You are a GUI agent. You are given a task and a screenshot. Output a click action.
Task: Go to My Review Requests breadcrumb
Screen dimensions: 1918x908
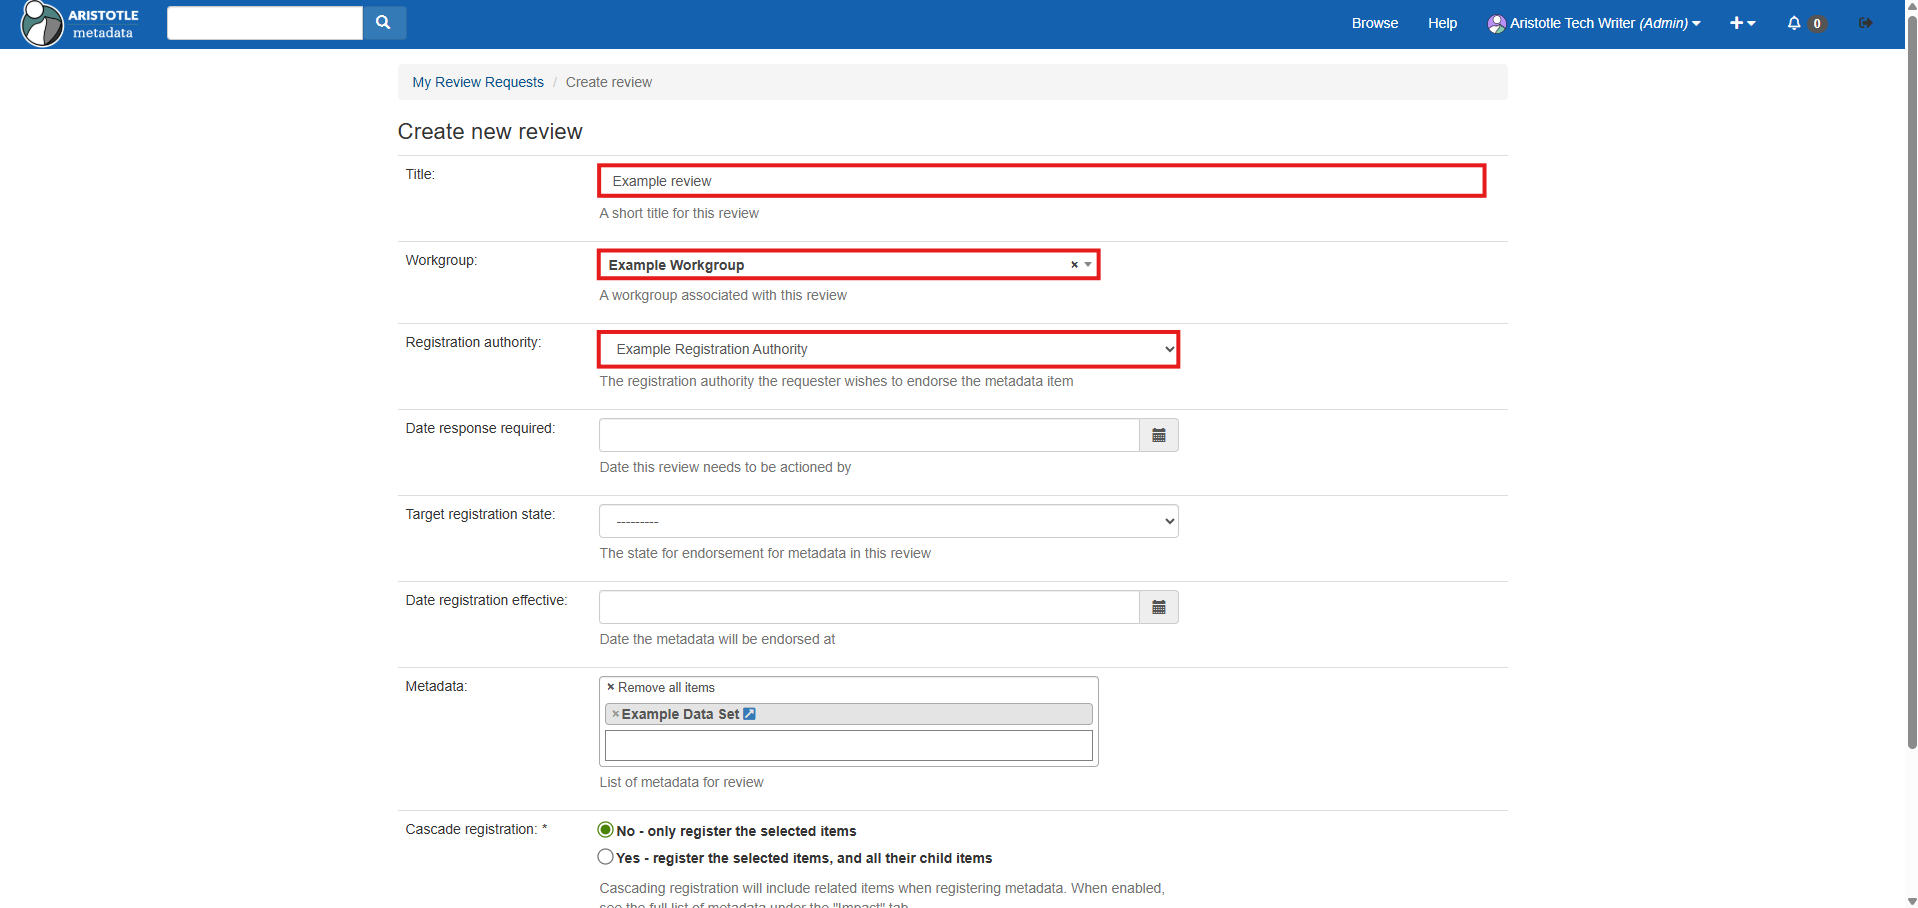[477, 82]
